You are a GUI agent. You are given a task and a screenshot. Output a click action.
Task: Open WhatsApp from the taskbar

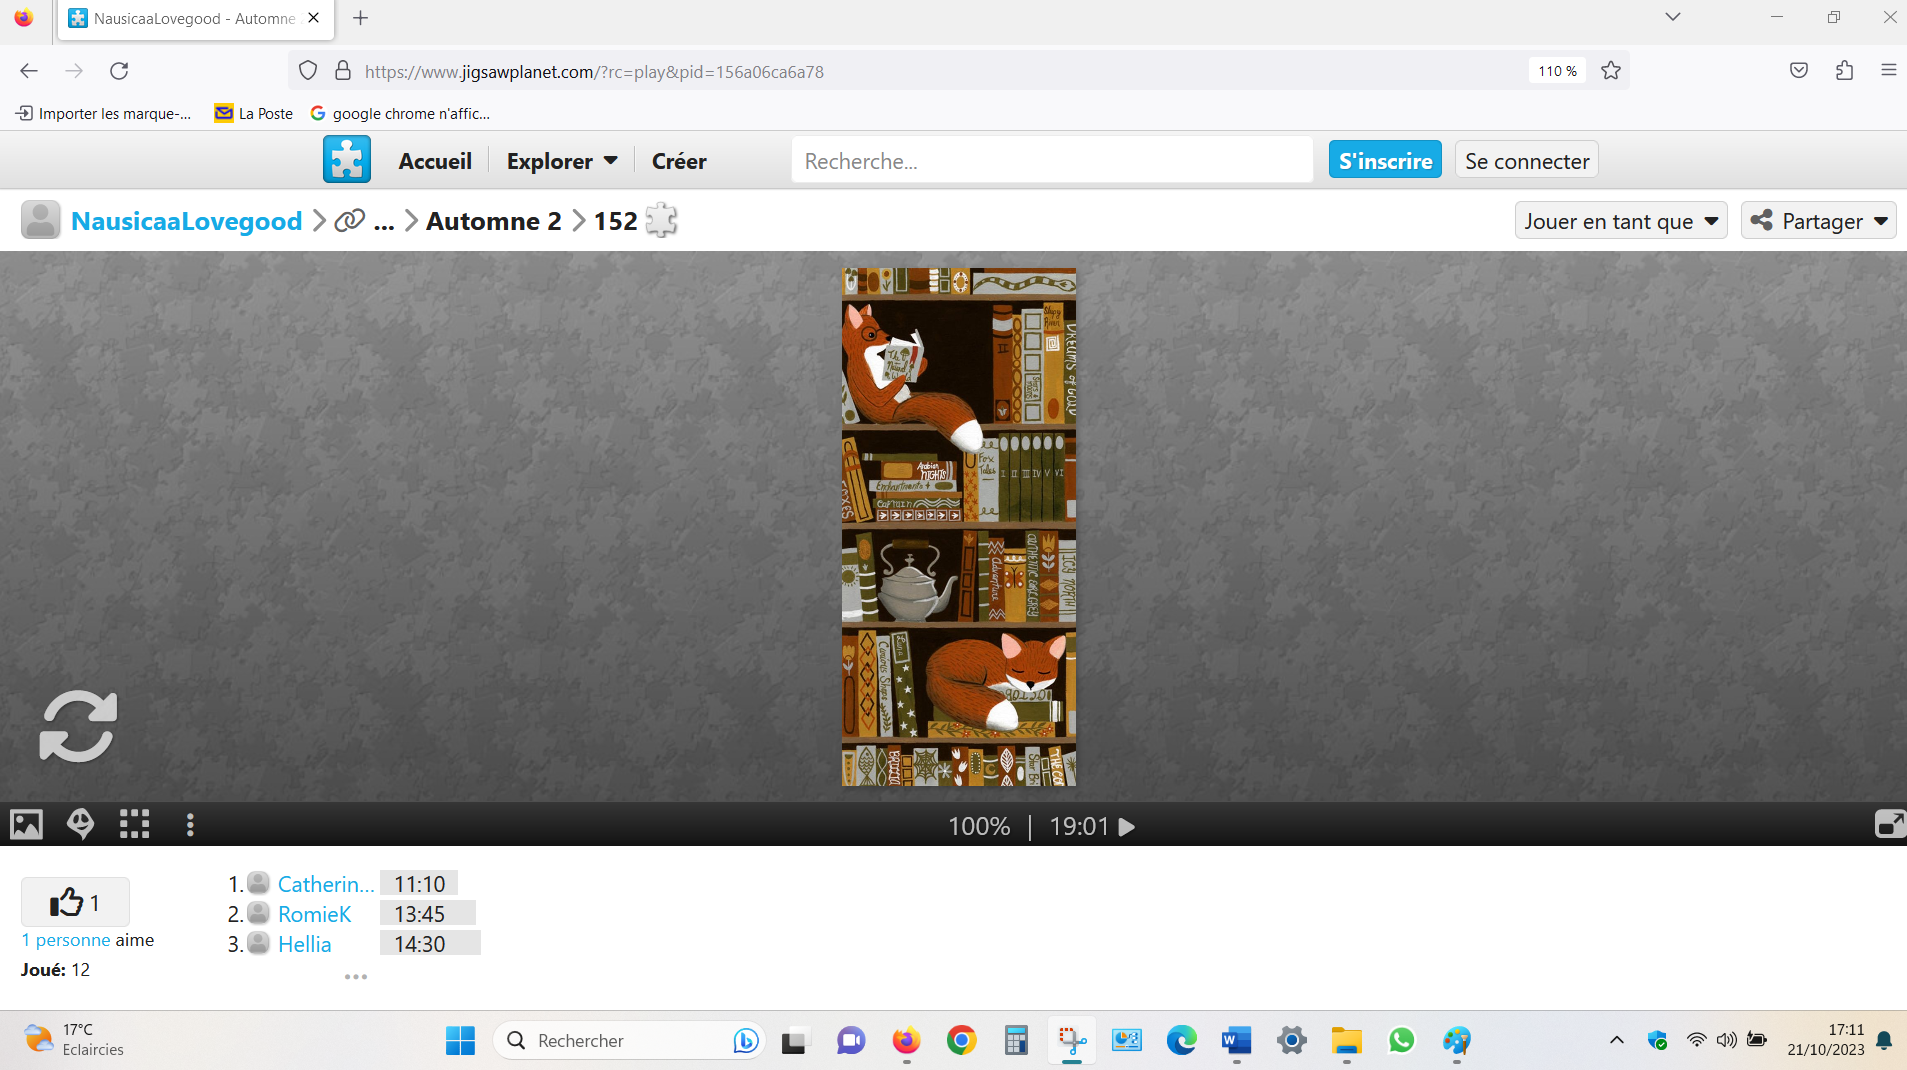click(x=1401, y=1041)
